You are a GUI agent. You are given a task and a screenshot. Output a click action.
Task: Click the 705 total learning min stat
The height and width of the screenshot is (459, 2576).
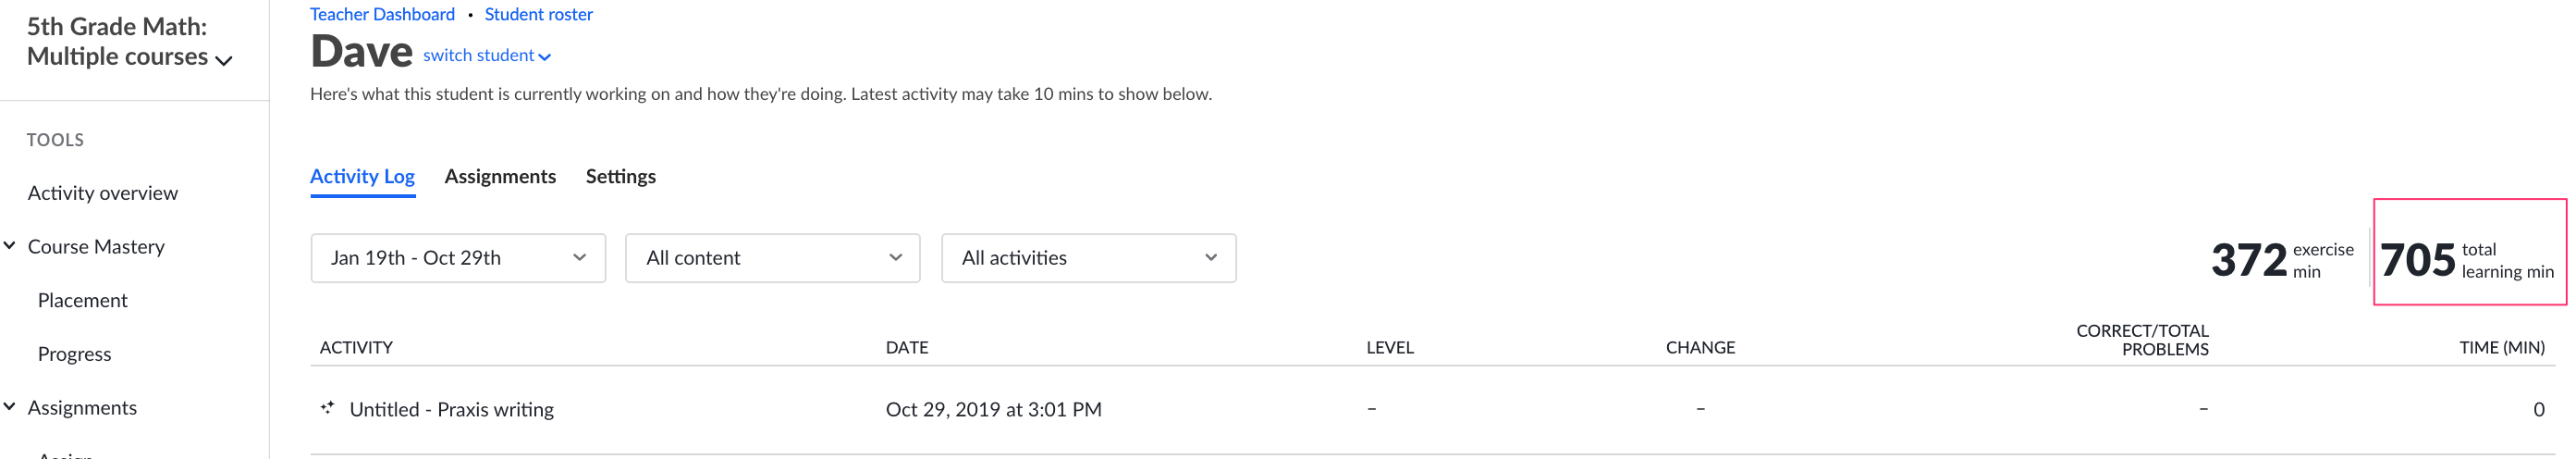point(2468,259)
